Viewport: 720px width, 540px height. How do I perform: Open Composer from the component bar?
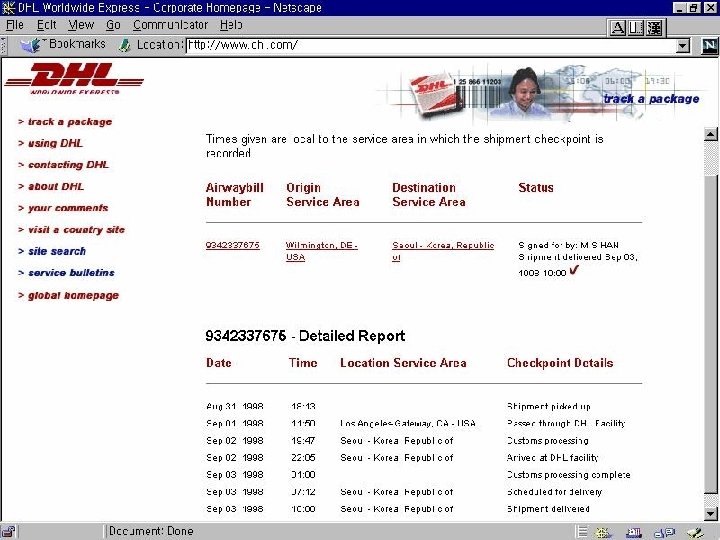coord(697,532)
